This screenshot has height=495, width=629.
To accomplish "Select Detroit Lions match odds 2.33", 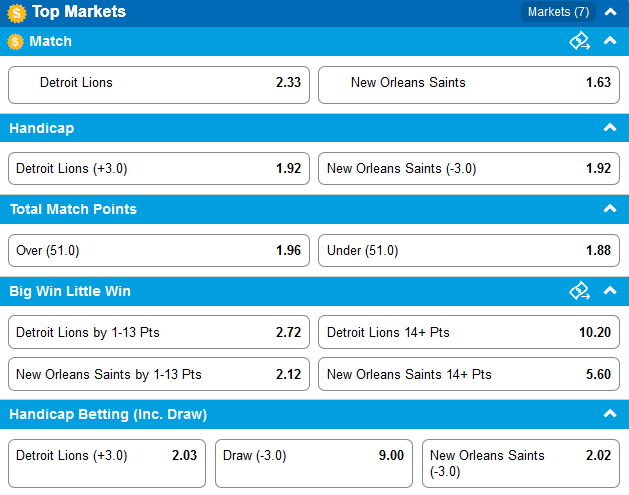I will pyautogui.click(x=159, y=85).
